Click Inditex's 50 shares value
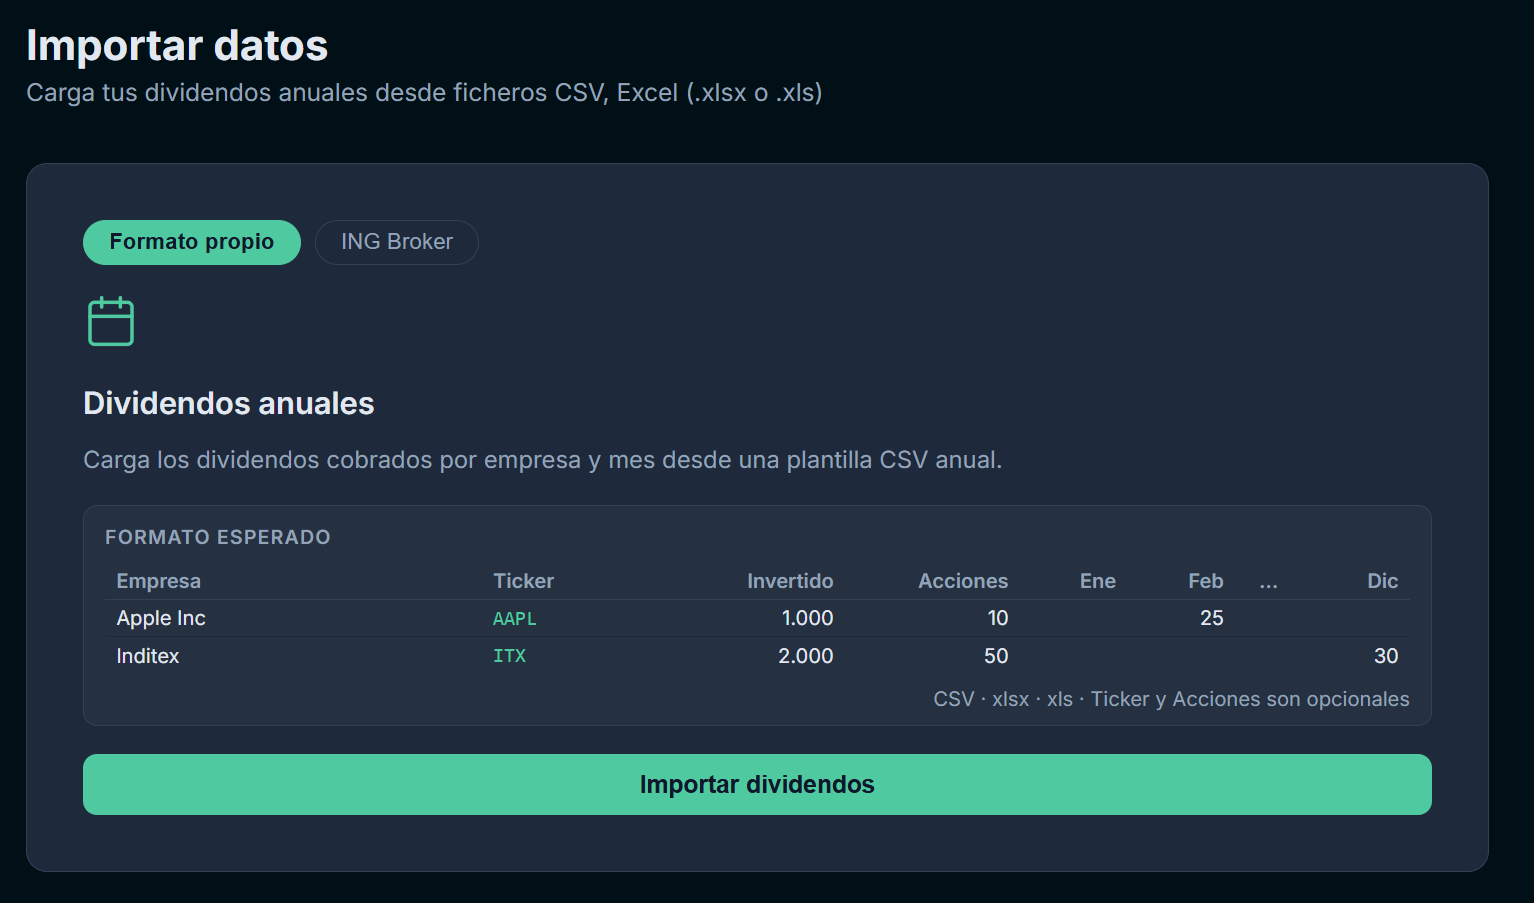 (x=996, y=656)
